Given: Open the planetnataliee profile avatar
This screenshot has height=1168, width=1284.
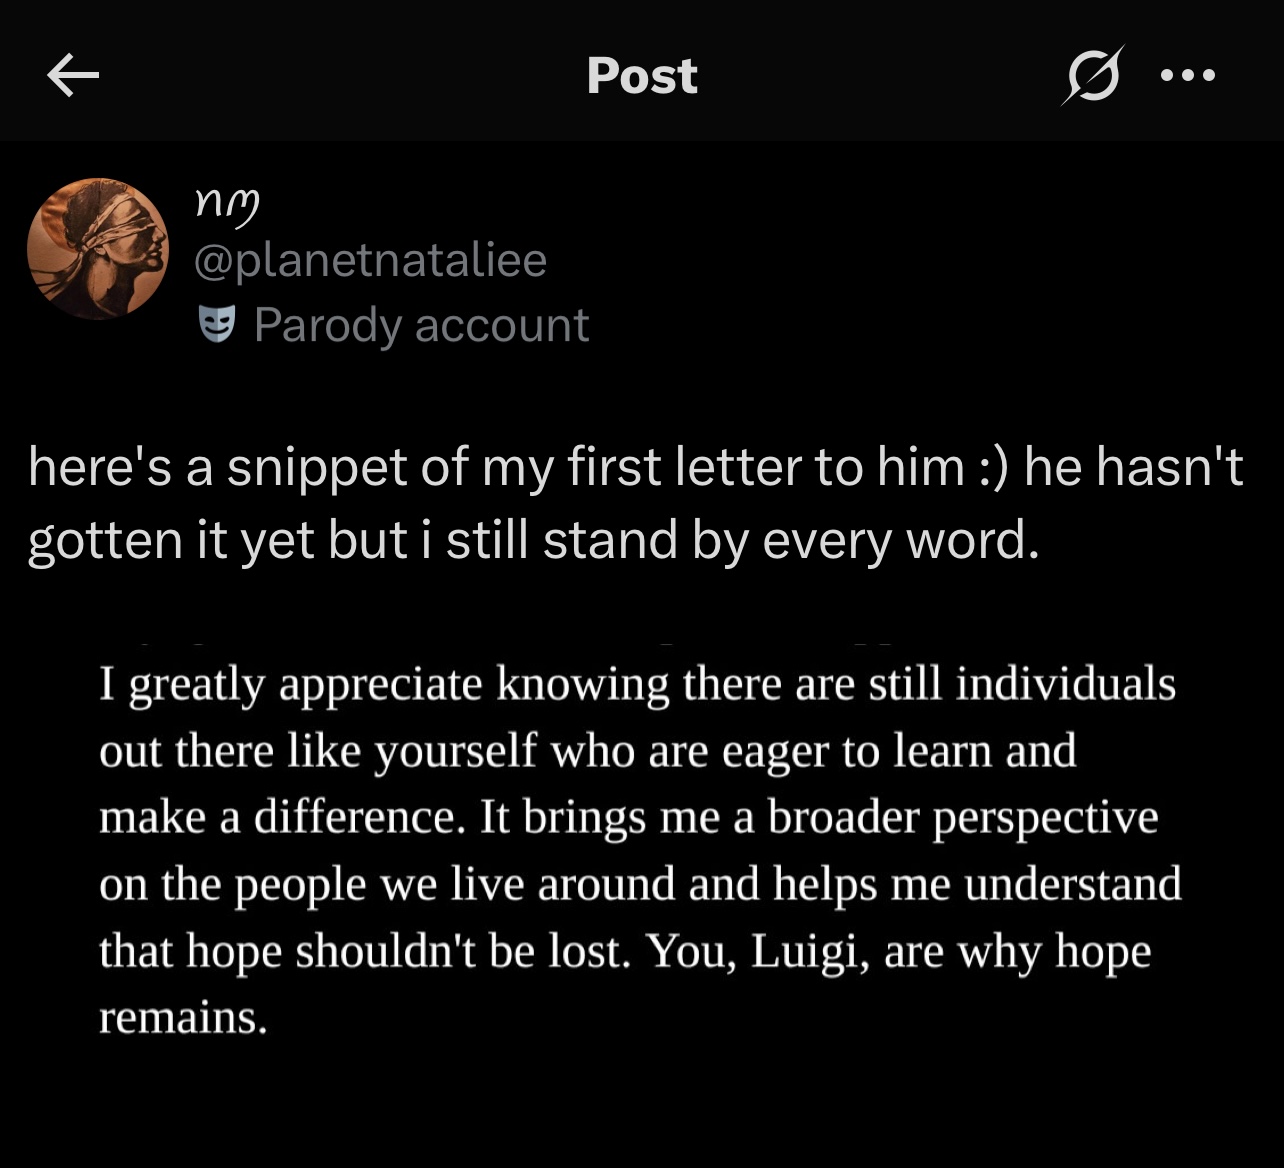Looking at the screenshot, I should point(98,249).
